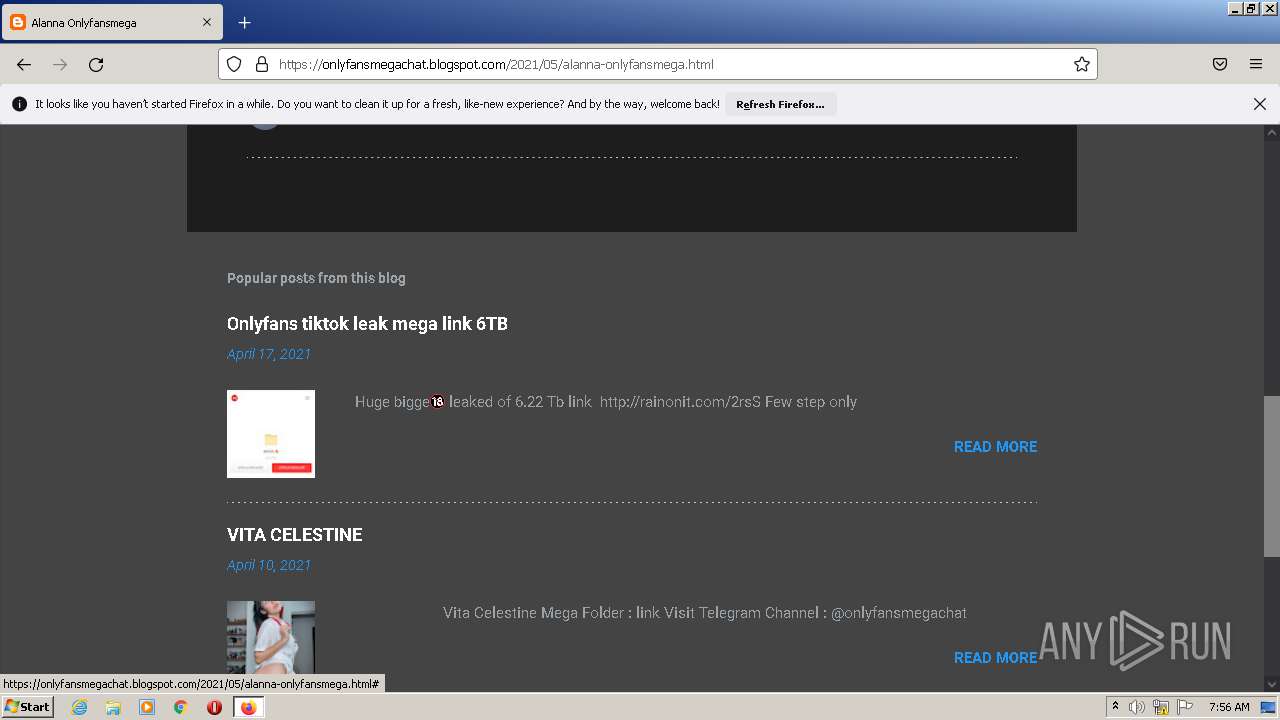
Task: Open post Onlyfans tiktok leak mega link 6TB
Action: click(x=367, y=324)
